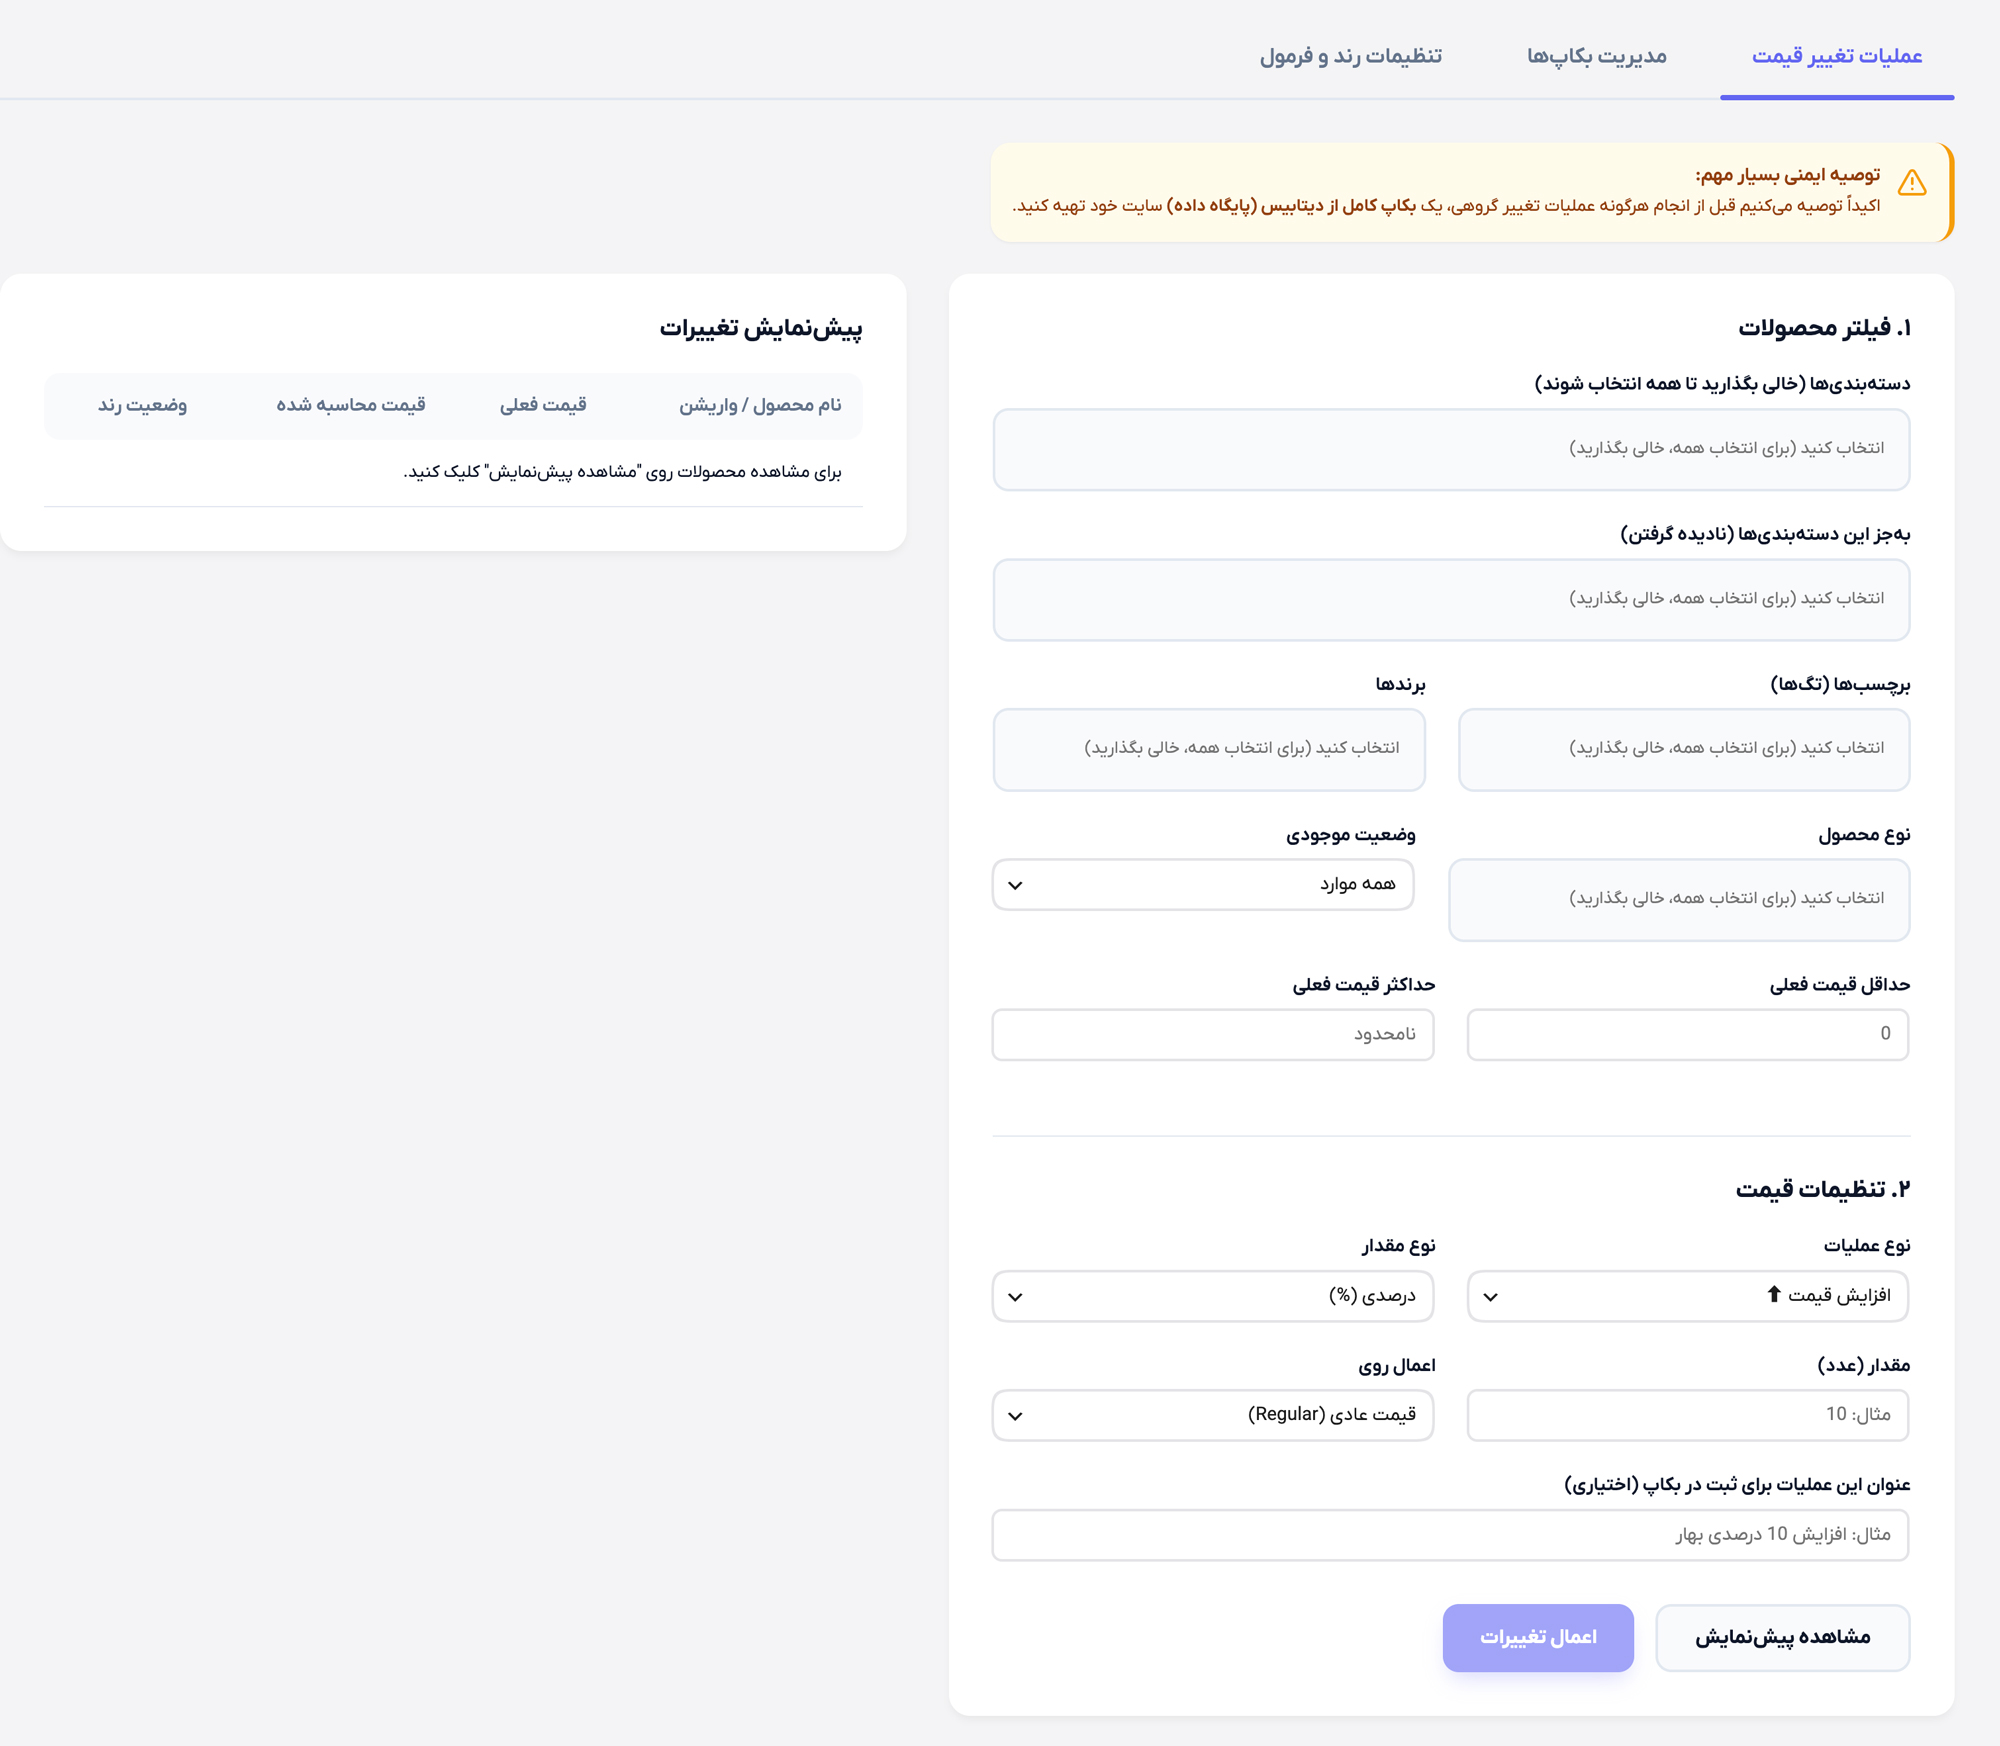This screenshot has width=2000, height=1746.
Task: Click the وضعیت رند column header
Action: [x=142, y=405]
